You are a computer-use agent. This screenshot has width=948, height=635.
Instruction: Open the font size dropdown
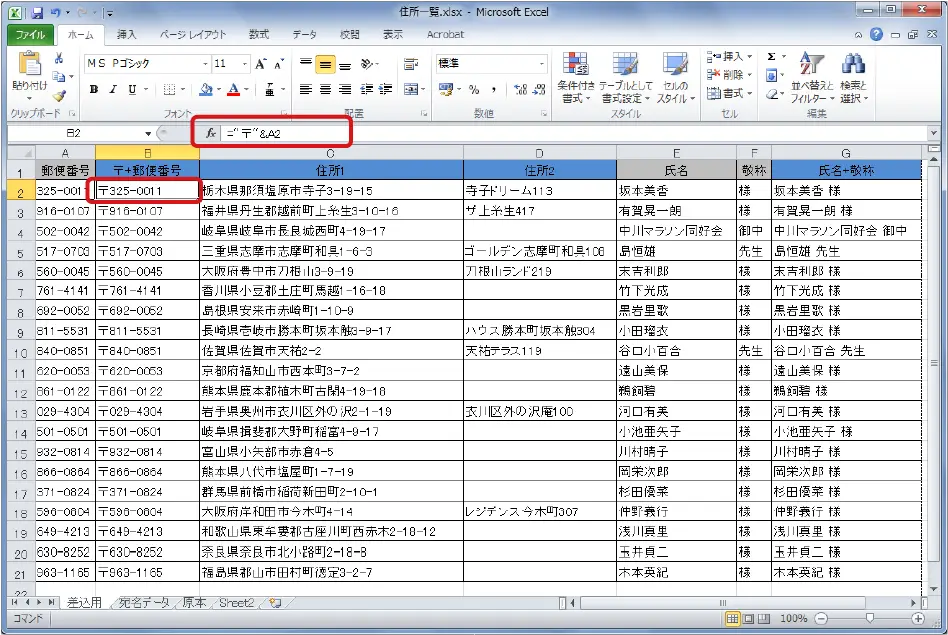point(244,64)
